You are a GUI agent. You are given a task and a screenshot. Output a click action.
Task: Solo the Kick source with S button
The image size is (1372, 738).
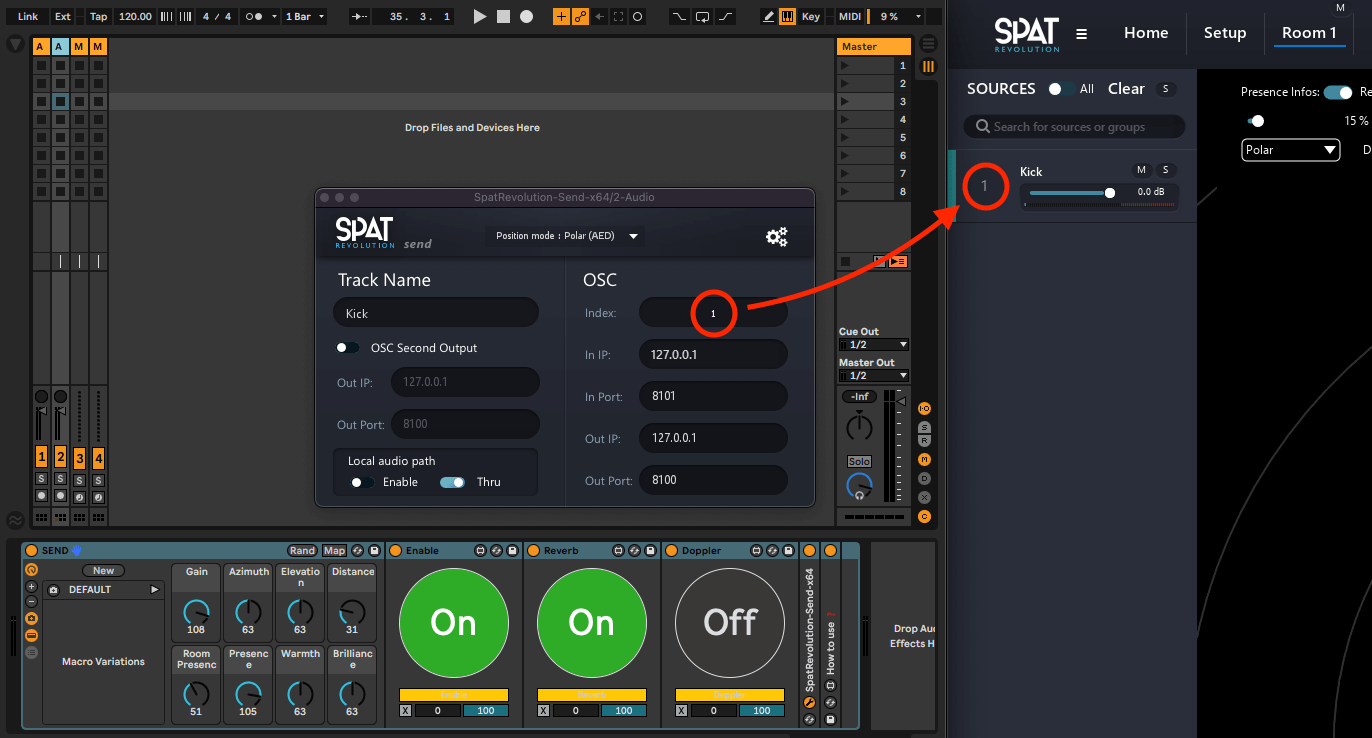1165,170
